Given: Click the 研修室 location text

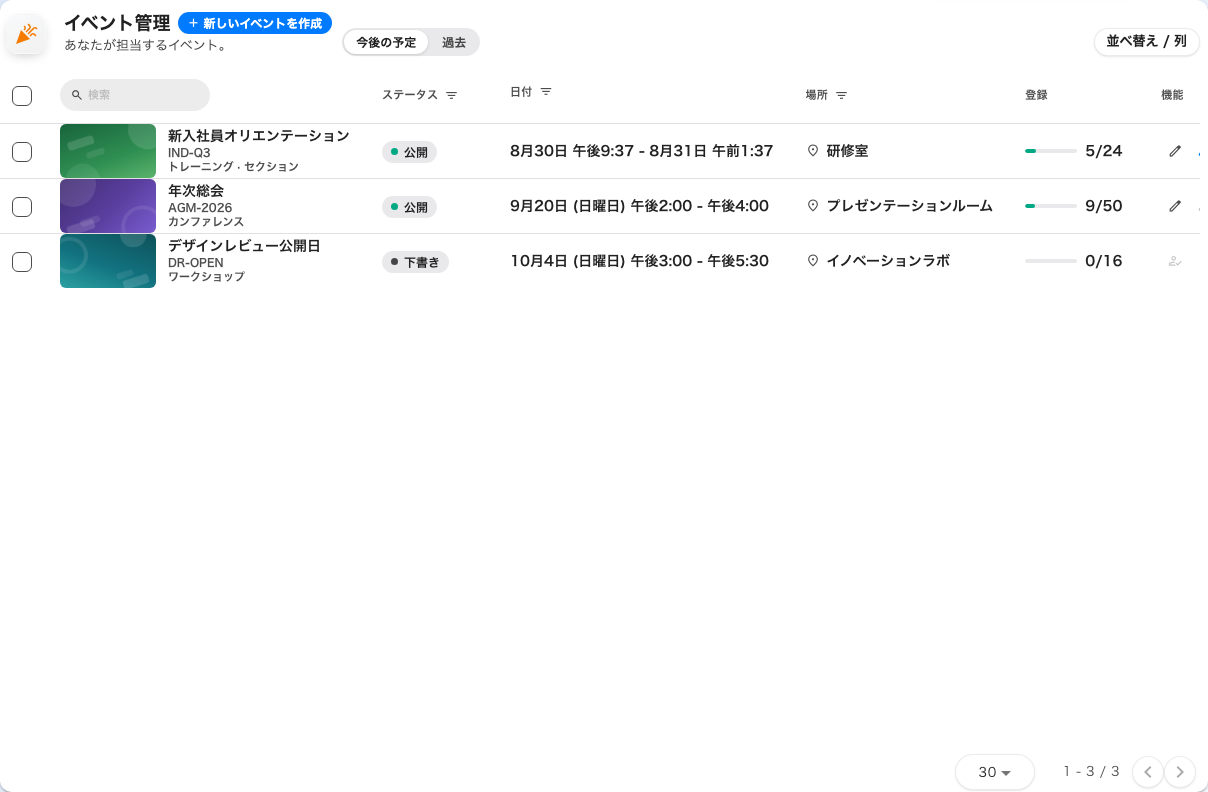Looking at the screenshot, I should click(x=847, y=151).
